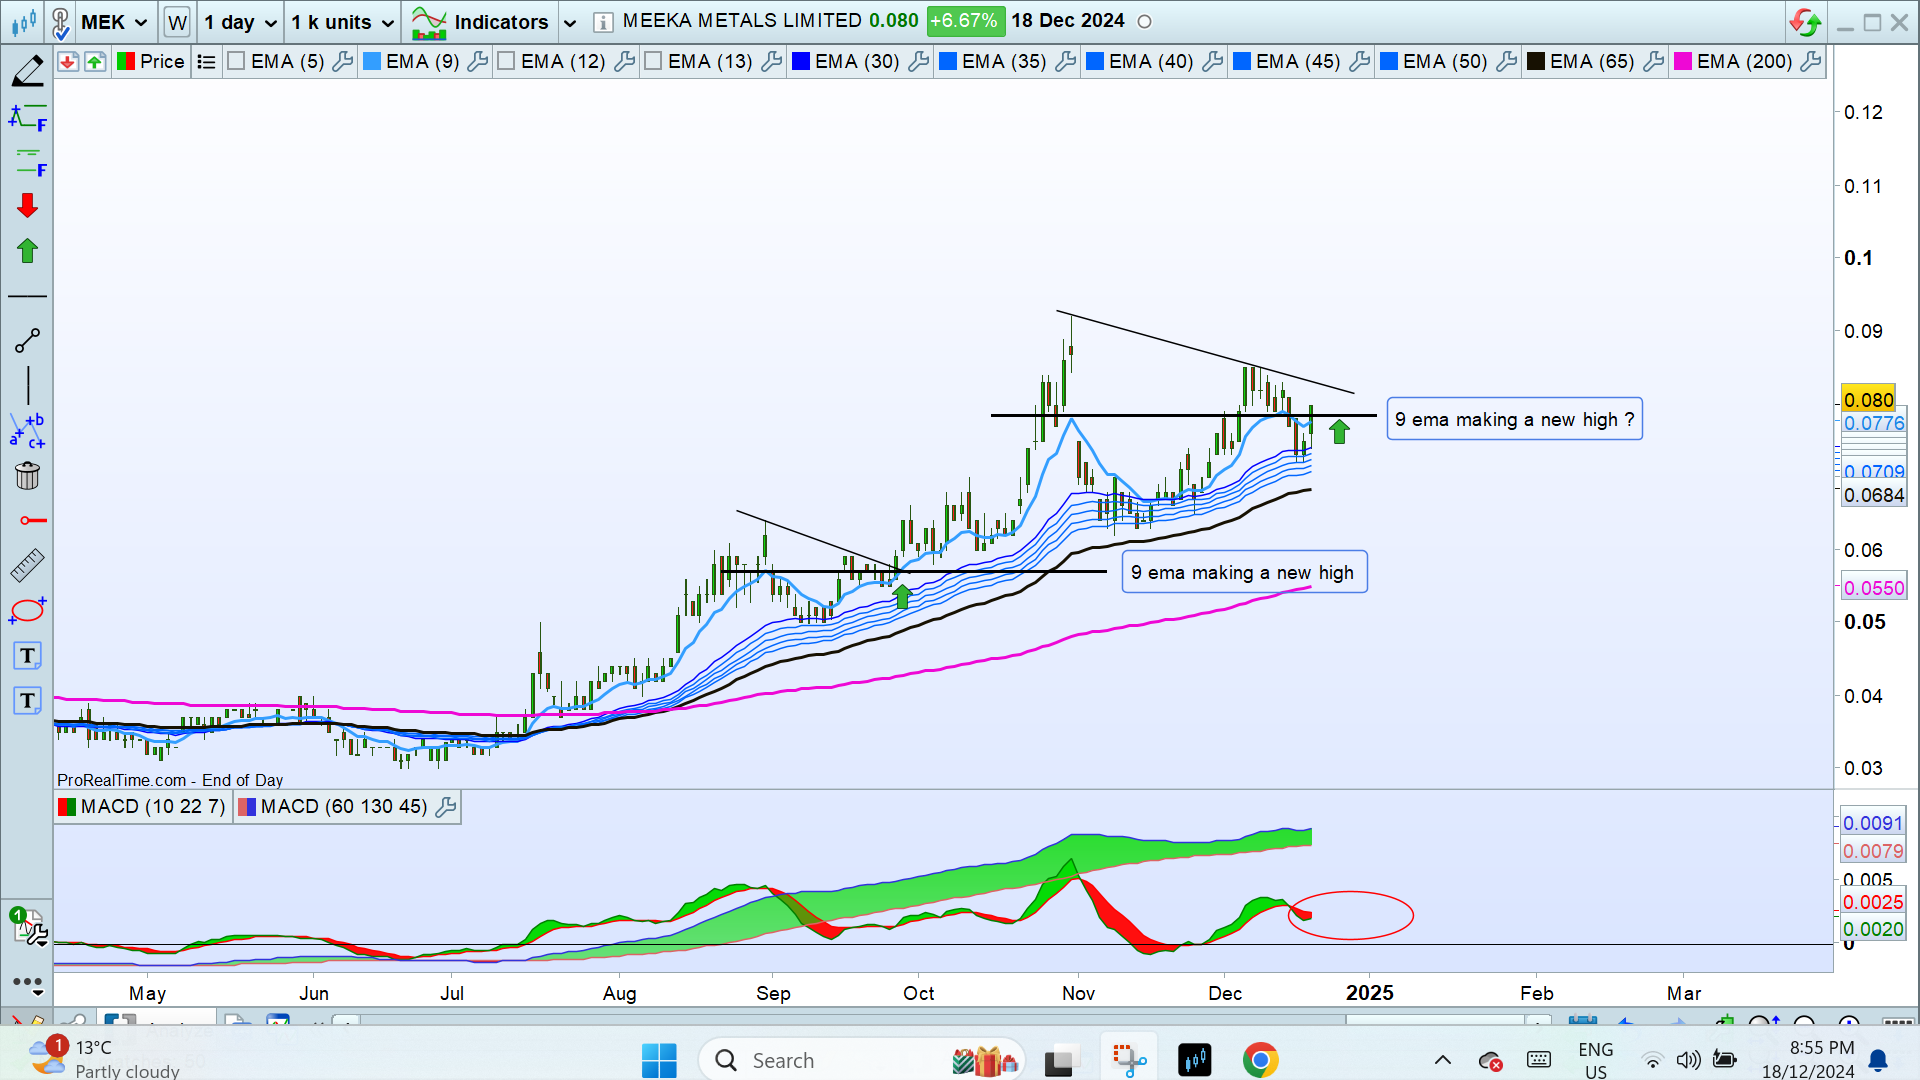This screenshot has width=1920, height=1080.
Task: Click the candlestick chart style icon
Action: pyautogui.click(x=24, y=21)
